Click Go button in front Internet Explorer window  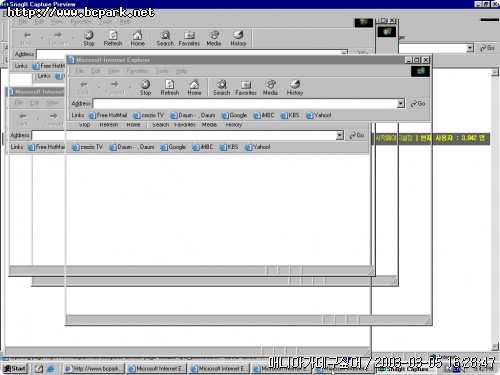tap(418, 104)
